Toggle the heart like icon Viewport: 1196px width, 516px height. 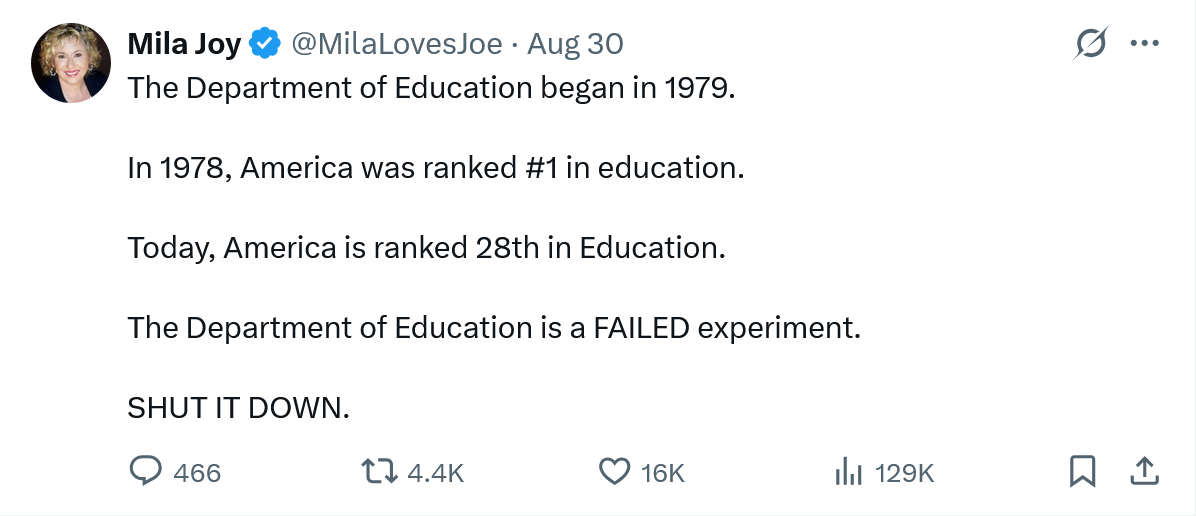tap(614, 472)
